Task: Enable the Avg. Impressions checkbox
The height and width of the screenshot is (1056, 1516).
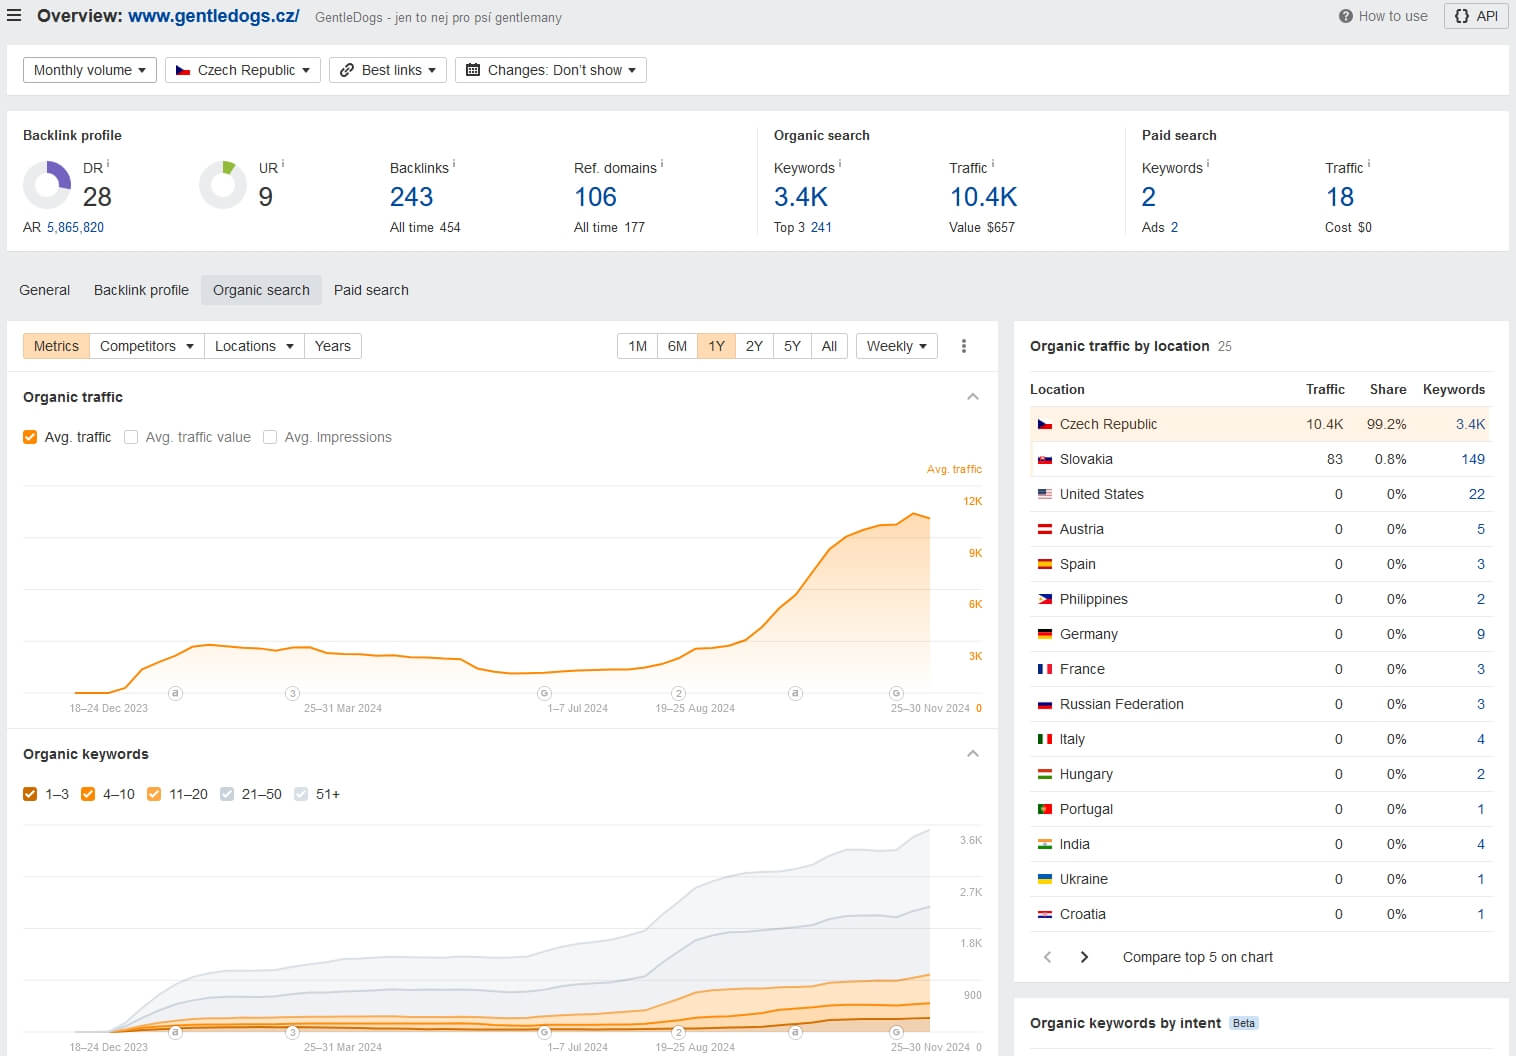Action: click(x=270, y=437)
